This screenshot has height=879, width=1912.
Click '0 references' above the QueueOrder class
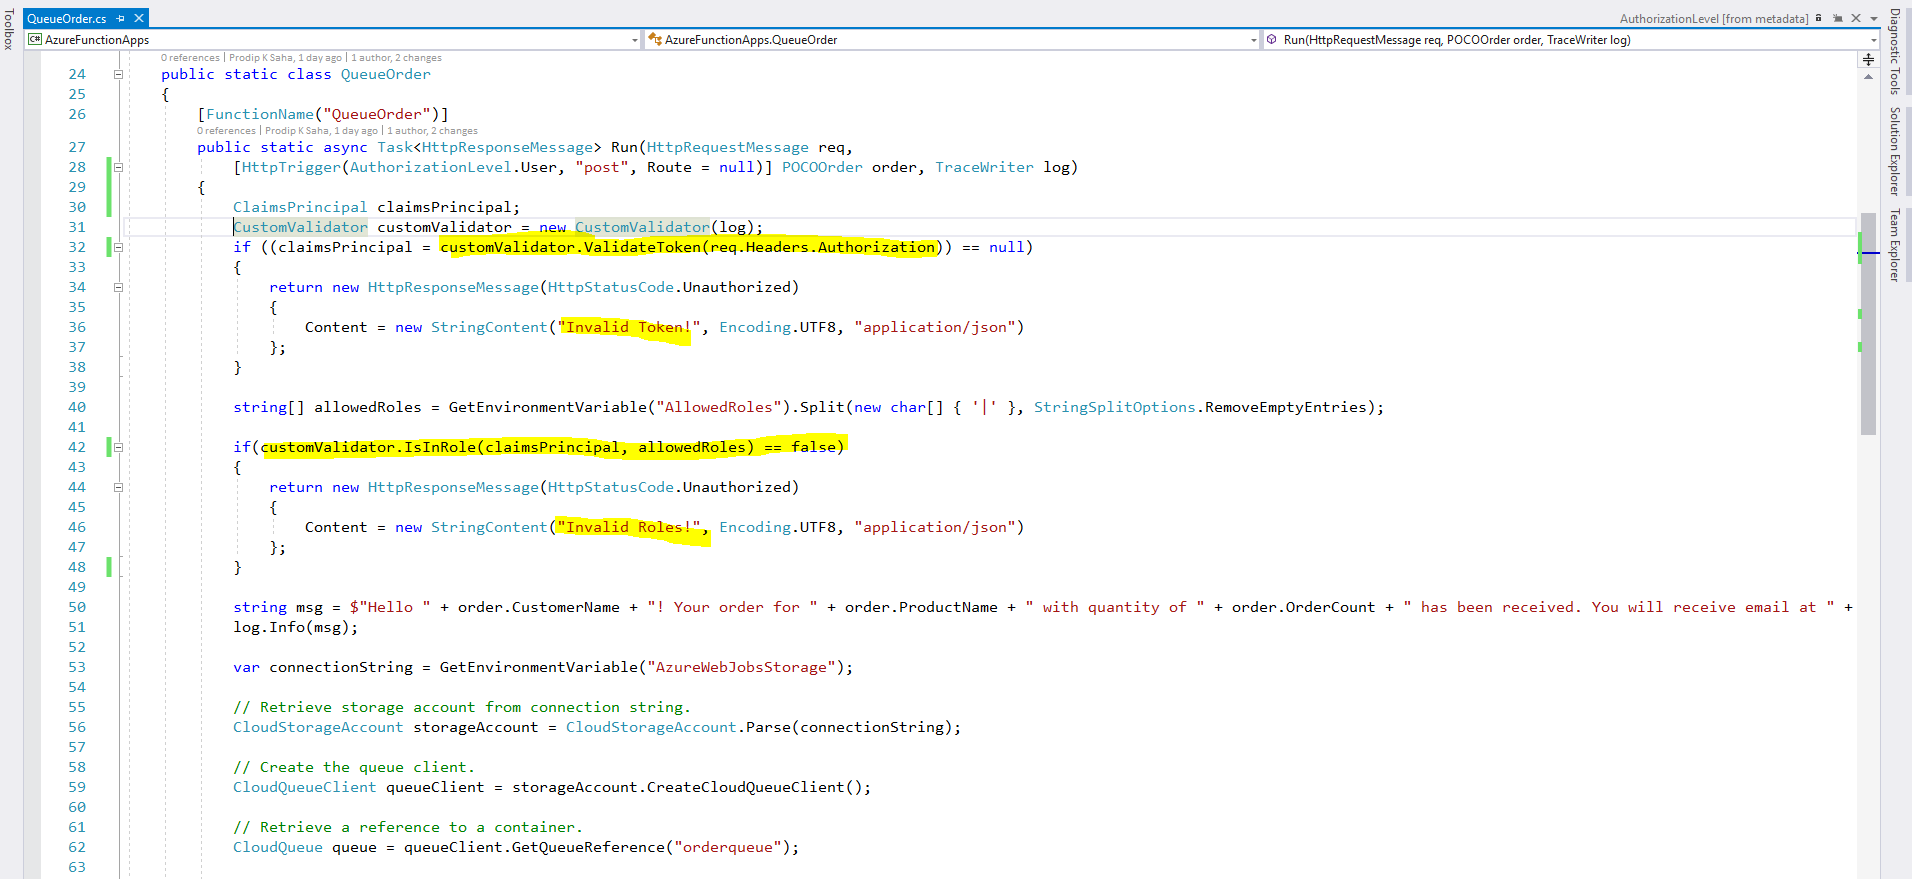(190, 58)
